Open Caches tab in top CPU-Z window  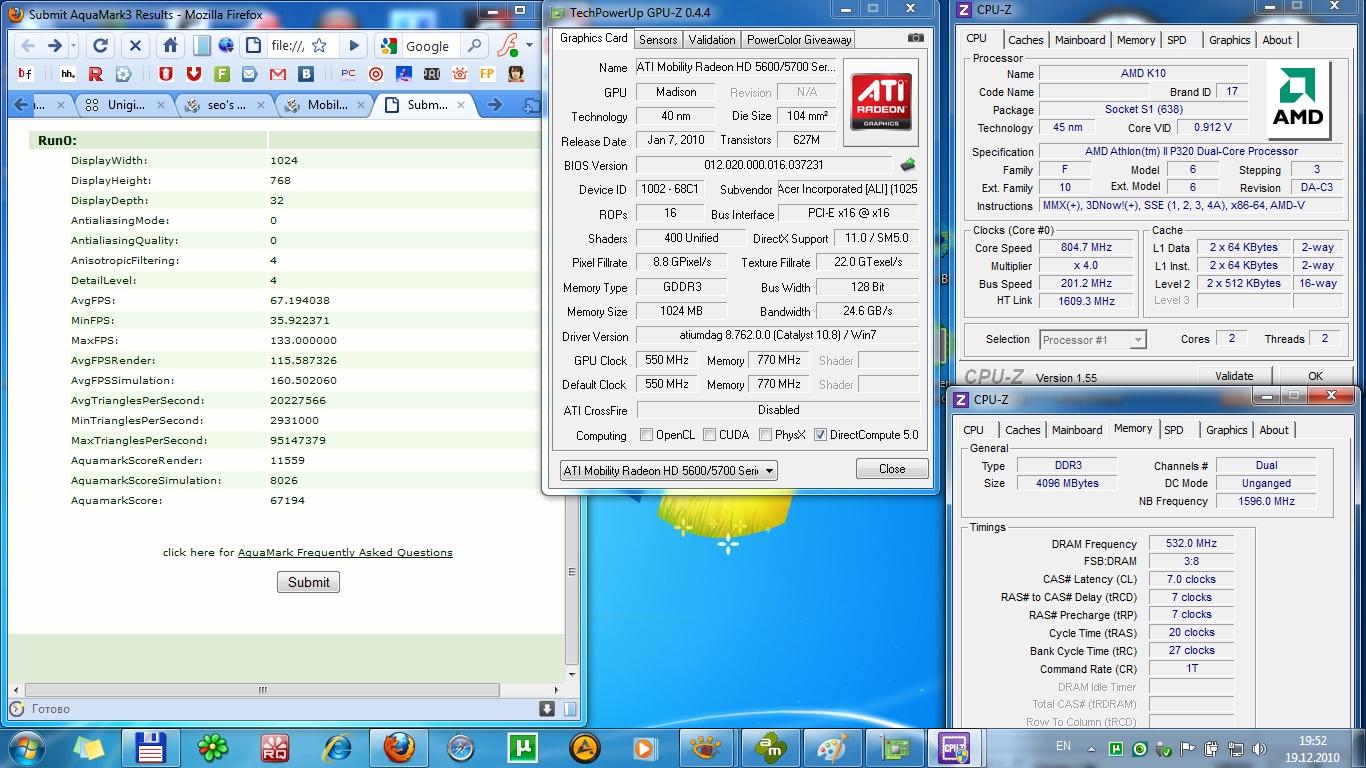pos(1026,40)
